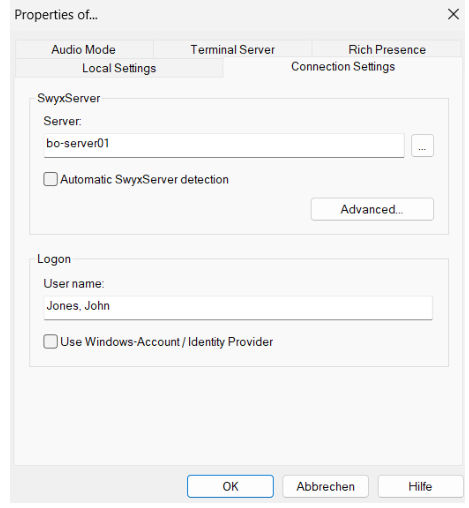Select the Connection Settings tab
The height and width of the screenshot is (508, 469).
coord(343,67)
